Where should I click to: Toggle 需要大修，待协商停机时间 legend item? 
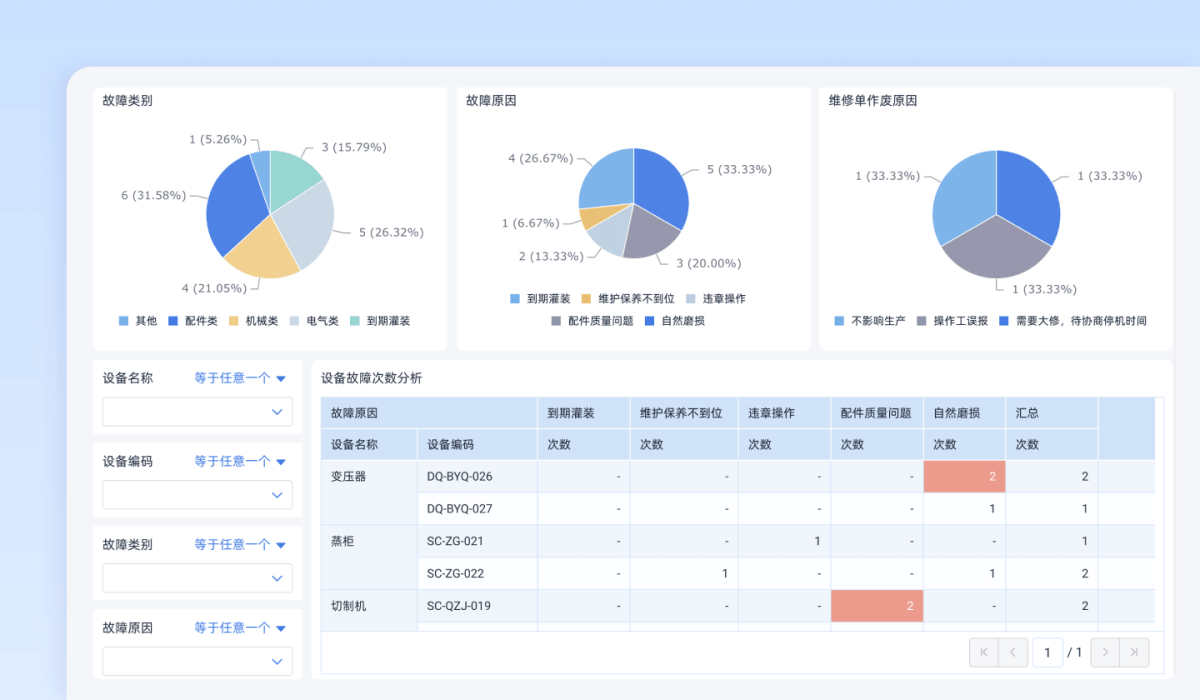click(1073, 321)
